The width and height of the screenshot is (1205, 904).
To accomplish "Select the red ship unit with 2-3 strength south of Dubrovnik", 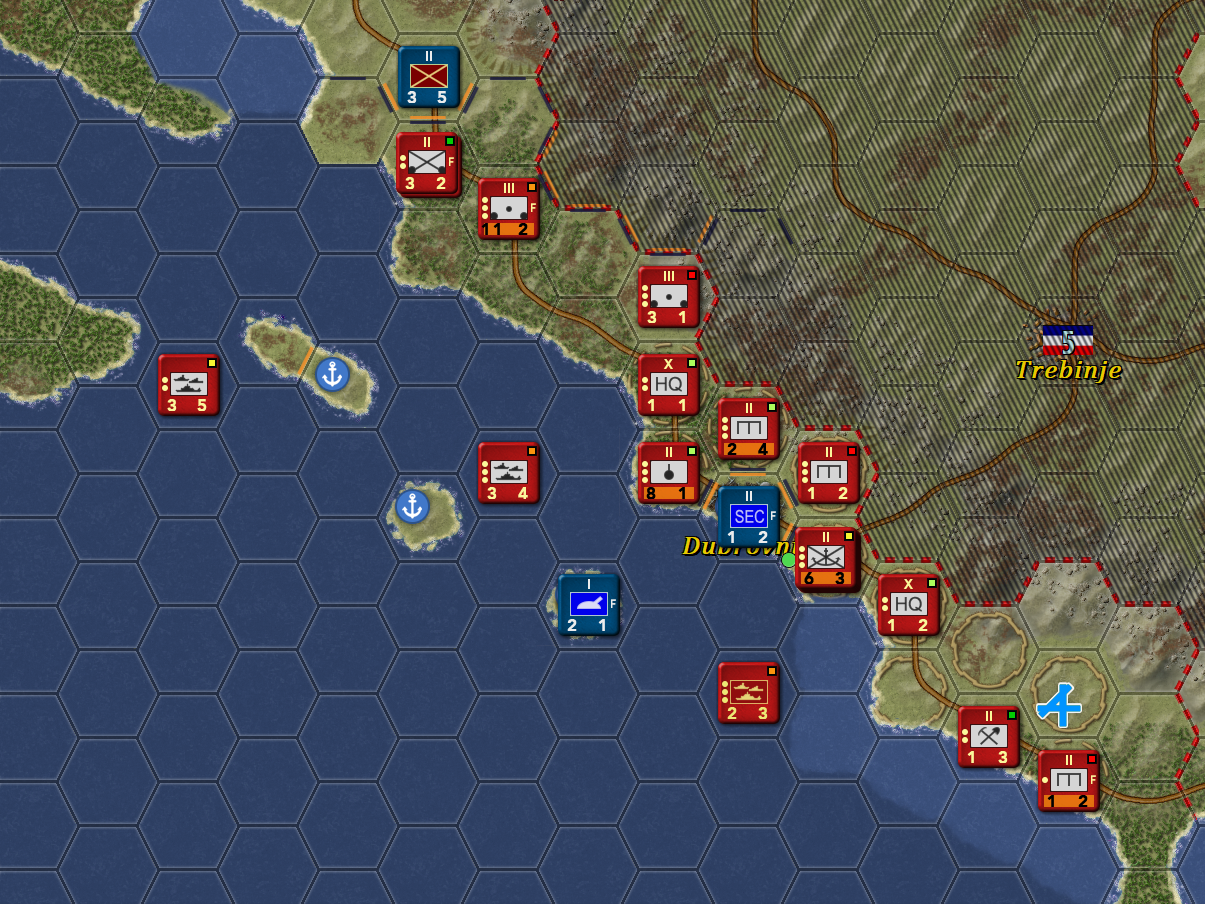I will (x=748, y=690).
